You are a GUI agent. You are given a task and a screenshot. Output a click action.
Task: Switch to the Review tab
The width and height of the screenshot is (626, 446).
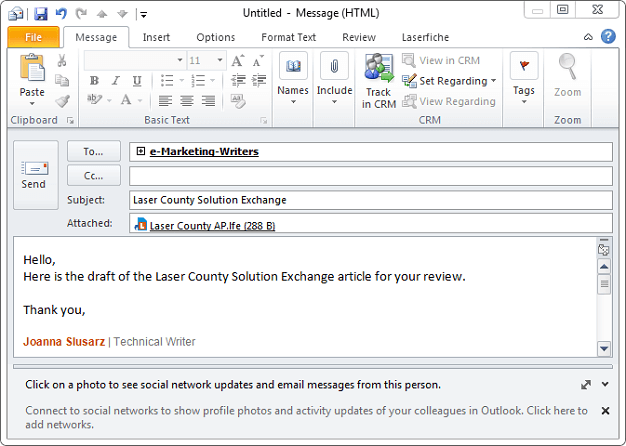tap(359, 37)
